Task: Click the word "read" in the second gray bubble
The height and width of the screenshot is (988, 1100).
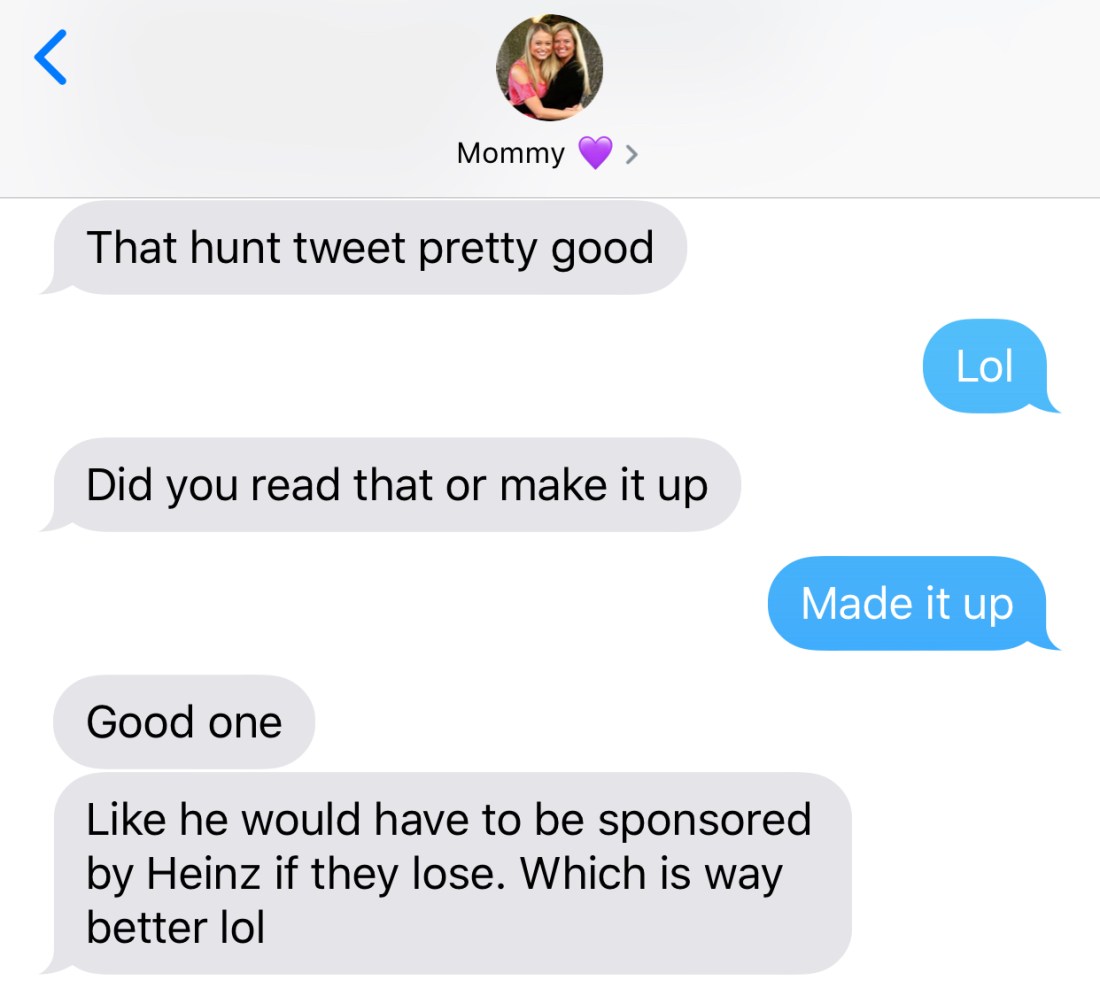Action: [x=297, y=485]
